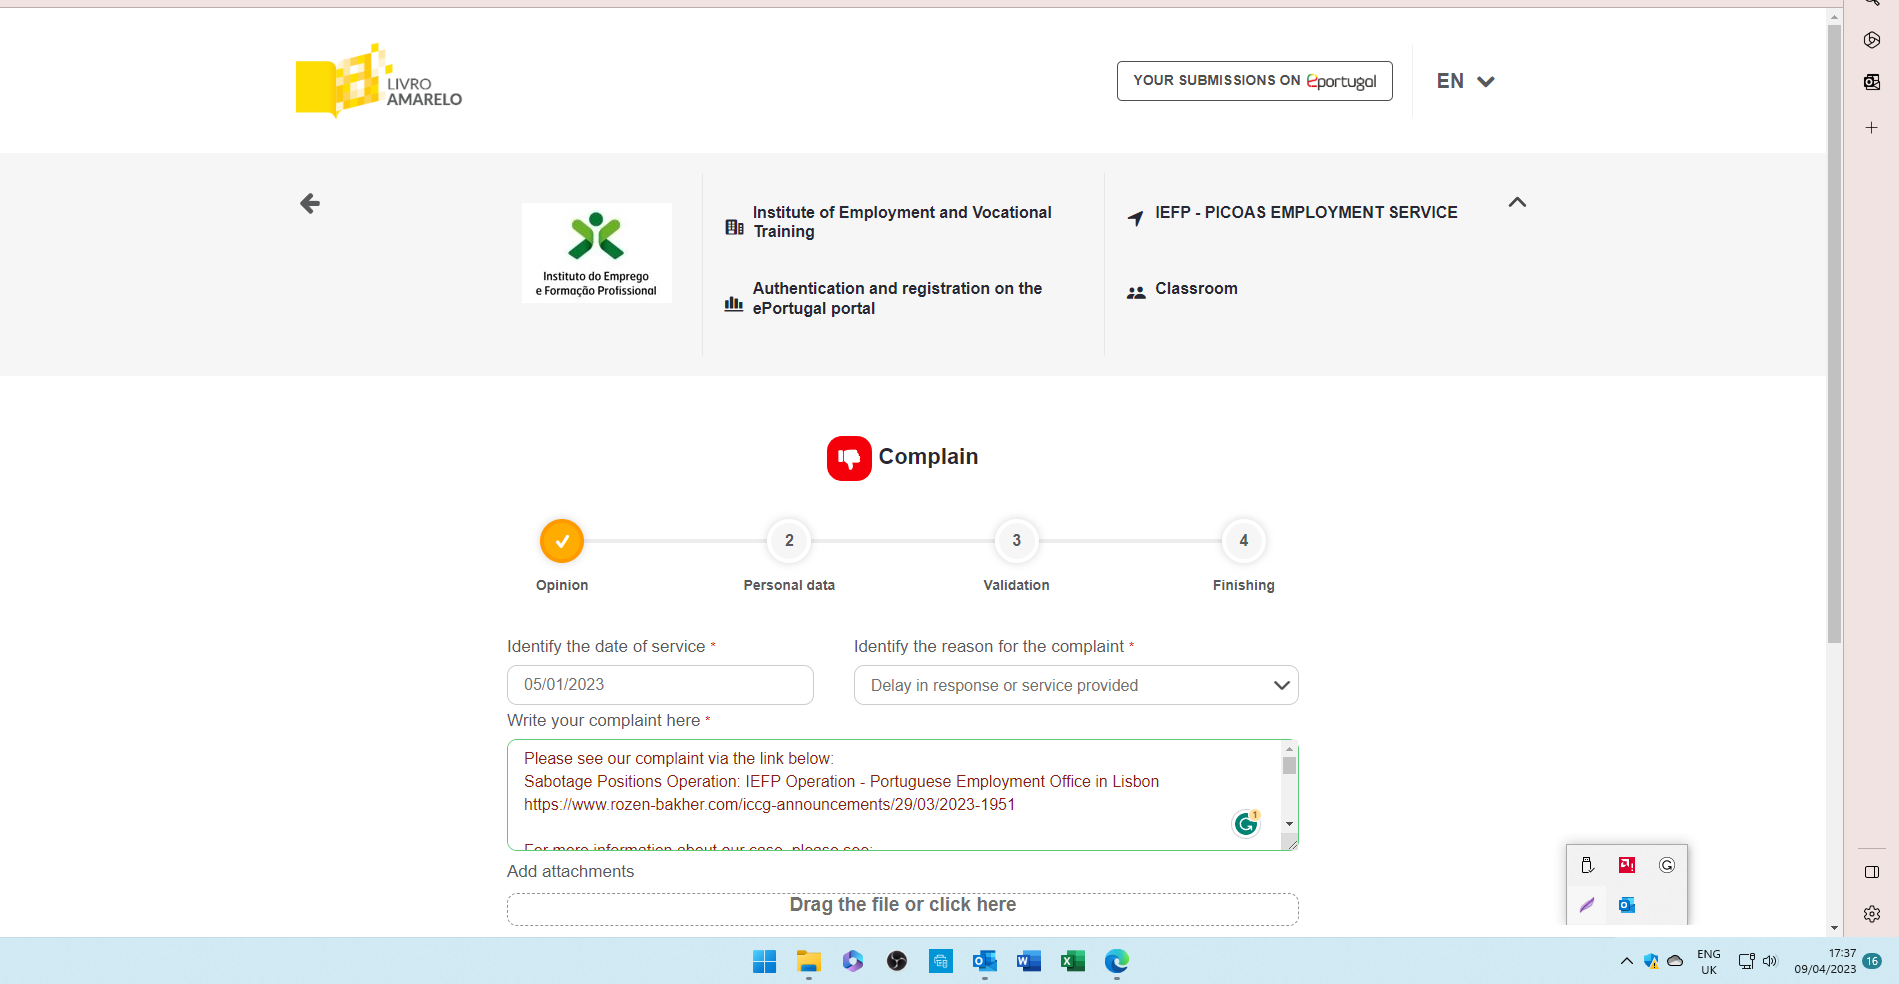Click the Complain heading text
The height and width of the screenshot is (984, 1899).
(x=928, y=457)
